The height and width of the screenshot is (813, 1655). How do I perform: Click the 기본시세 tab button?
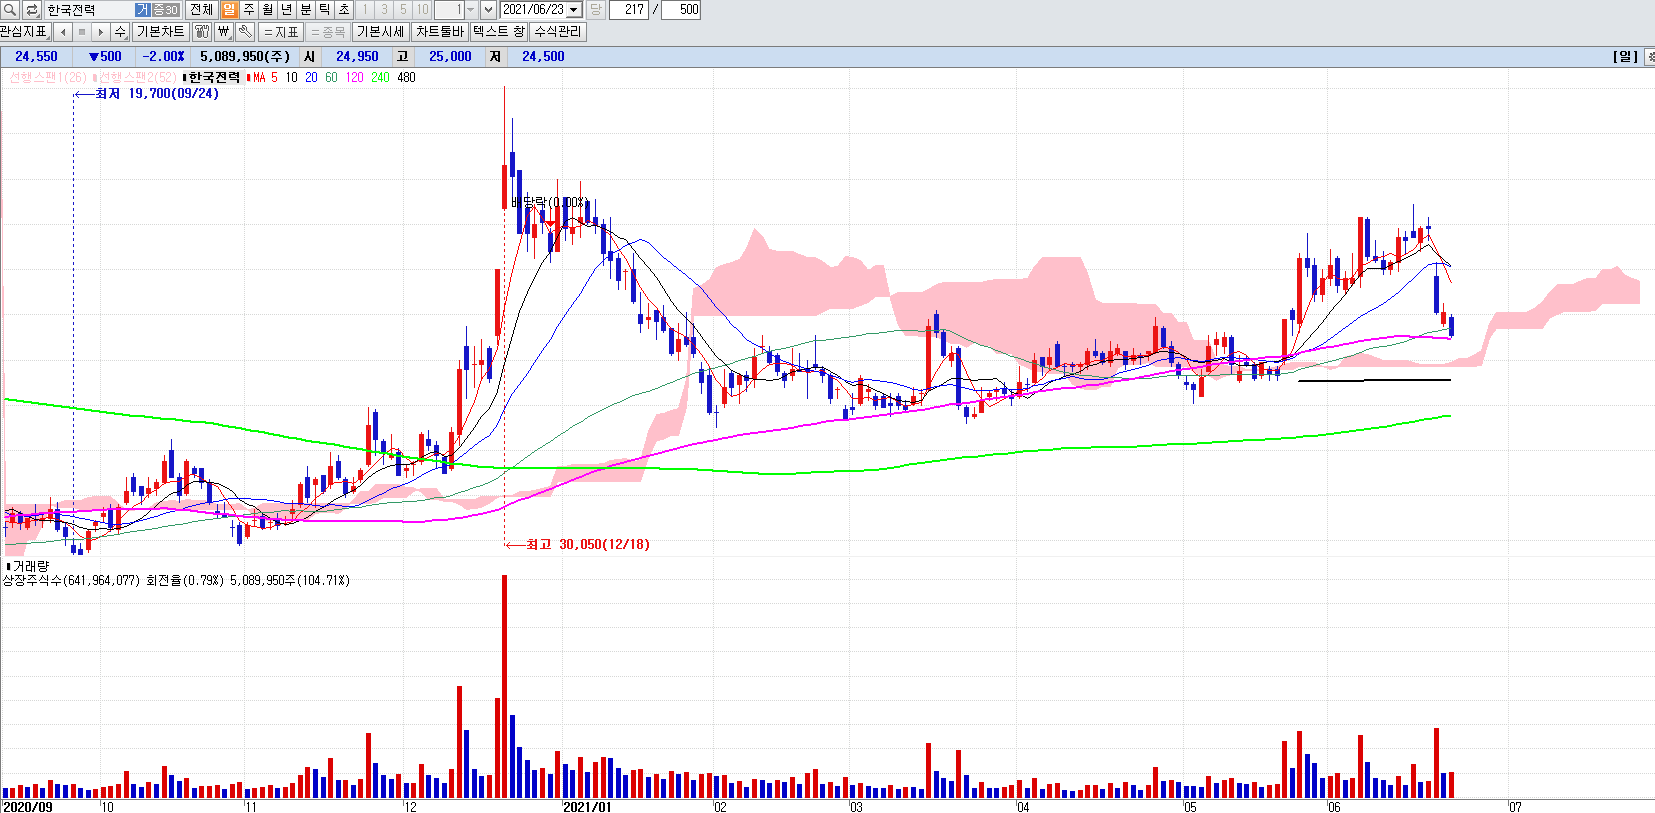click(380, 32)
